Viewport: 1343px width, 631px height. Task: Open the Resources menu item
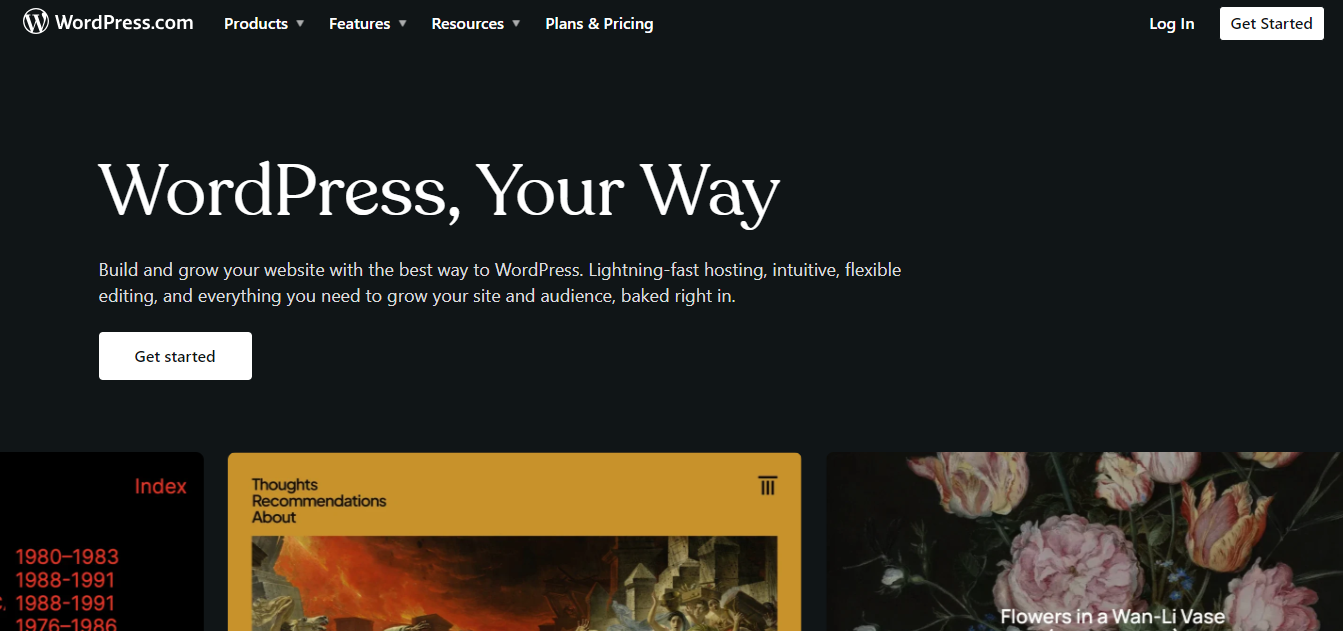tap(467, 23)
